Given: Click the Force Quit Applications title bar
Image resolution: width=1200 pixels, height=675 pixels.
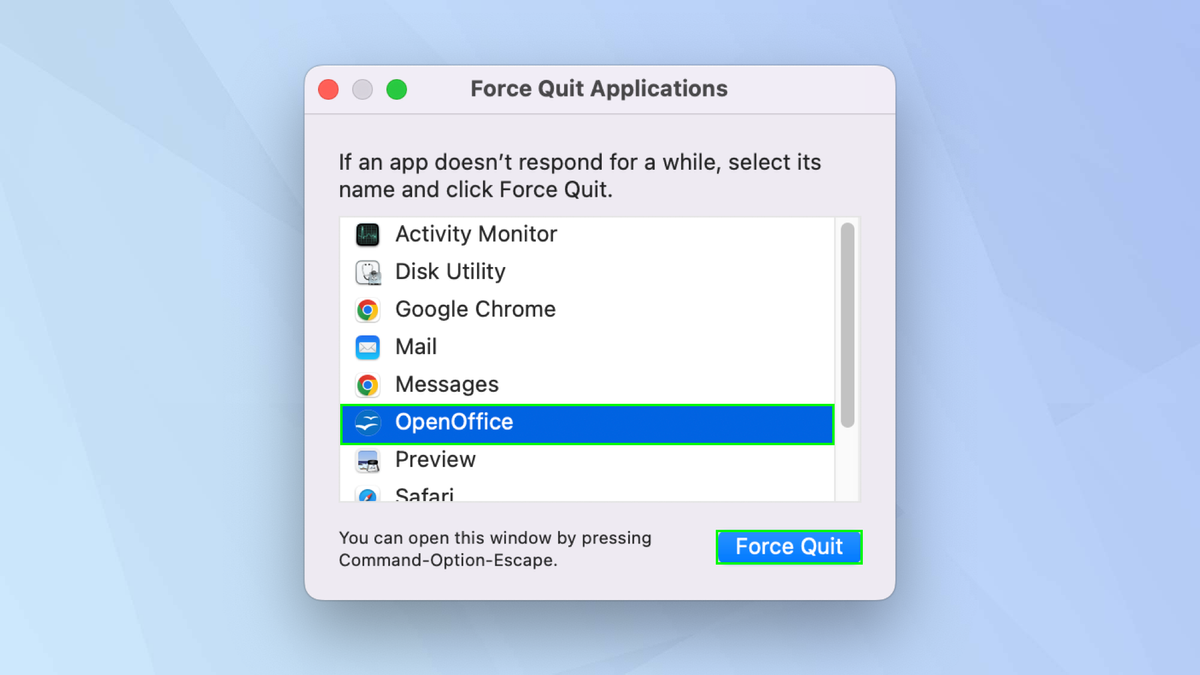Looking at the screenshot, I should pos(598,89).
